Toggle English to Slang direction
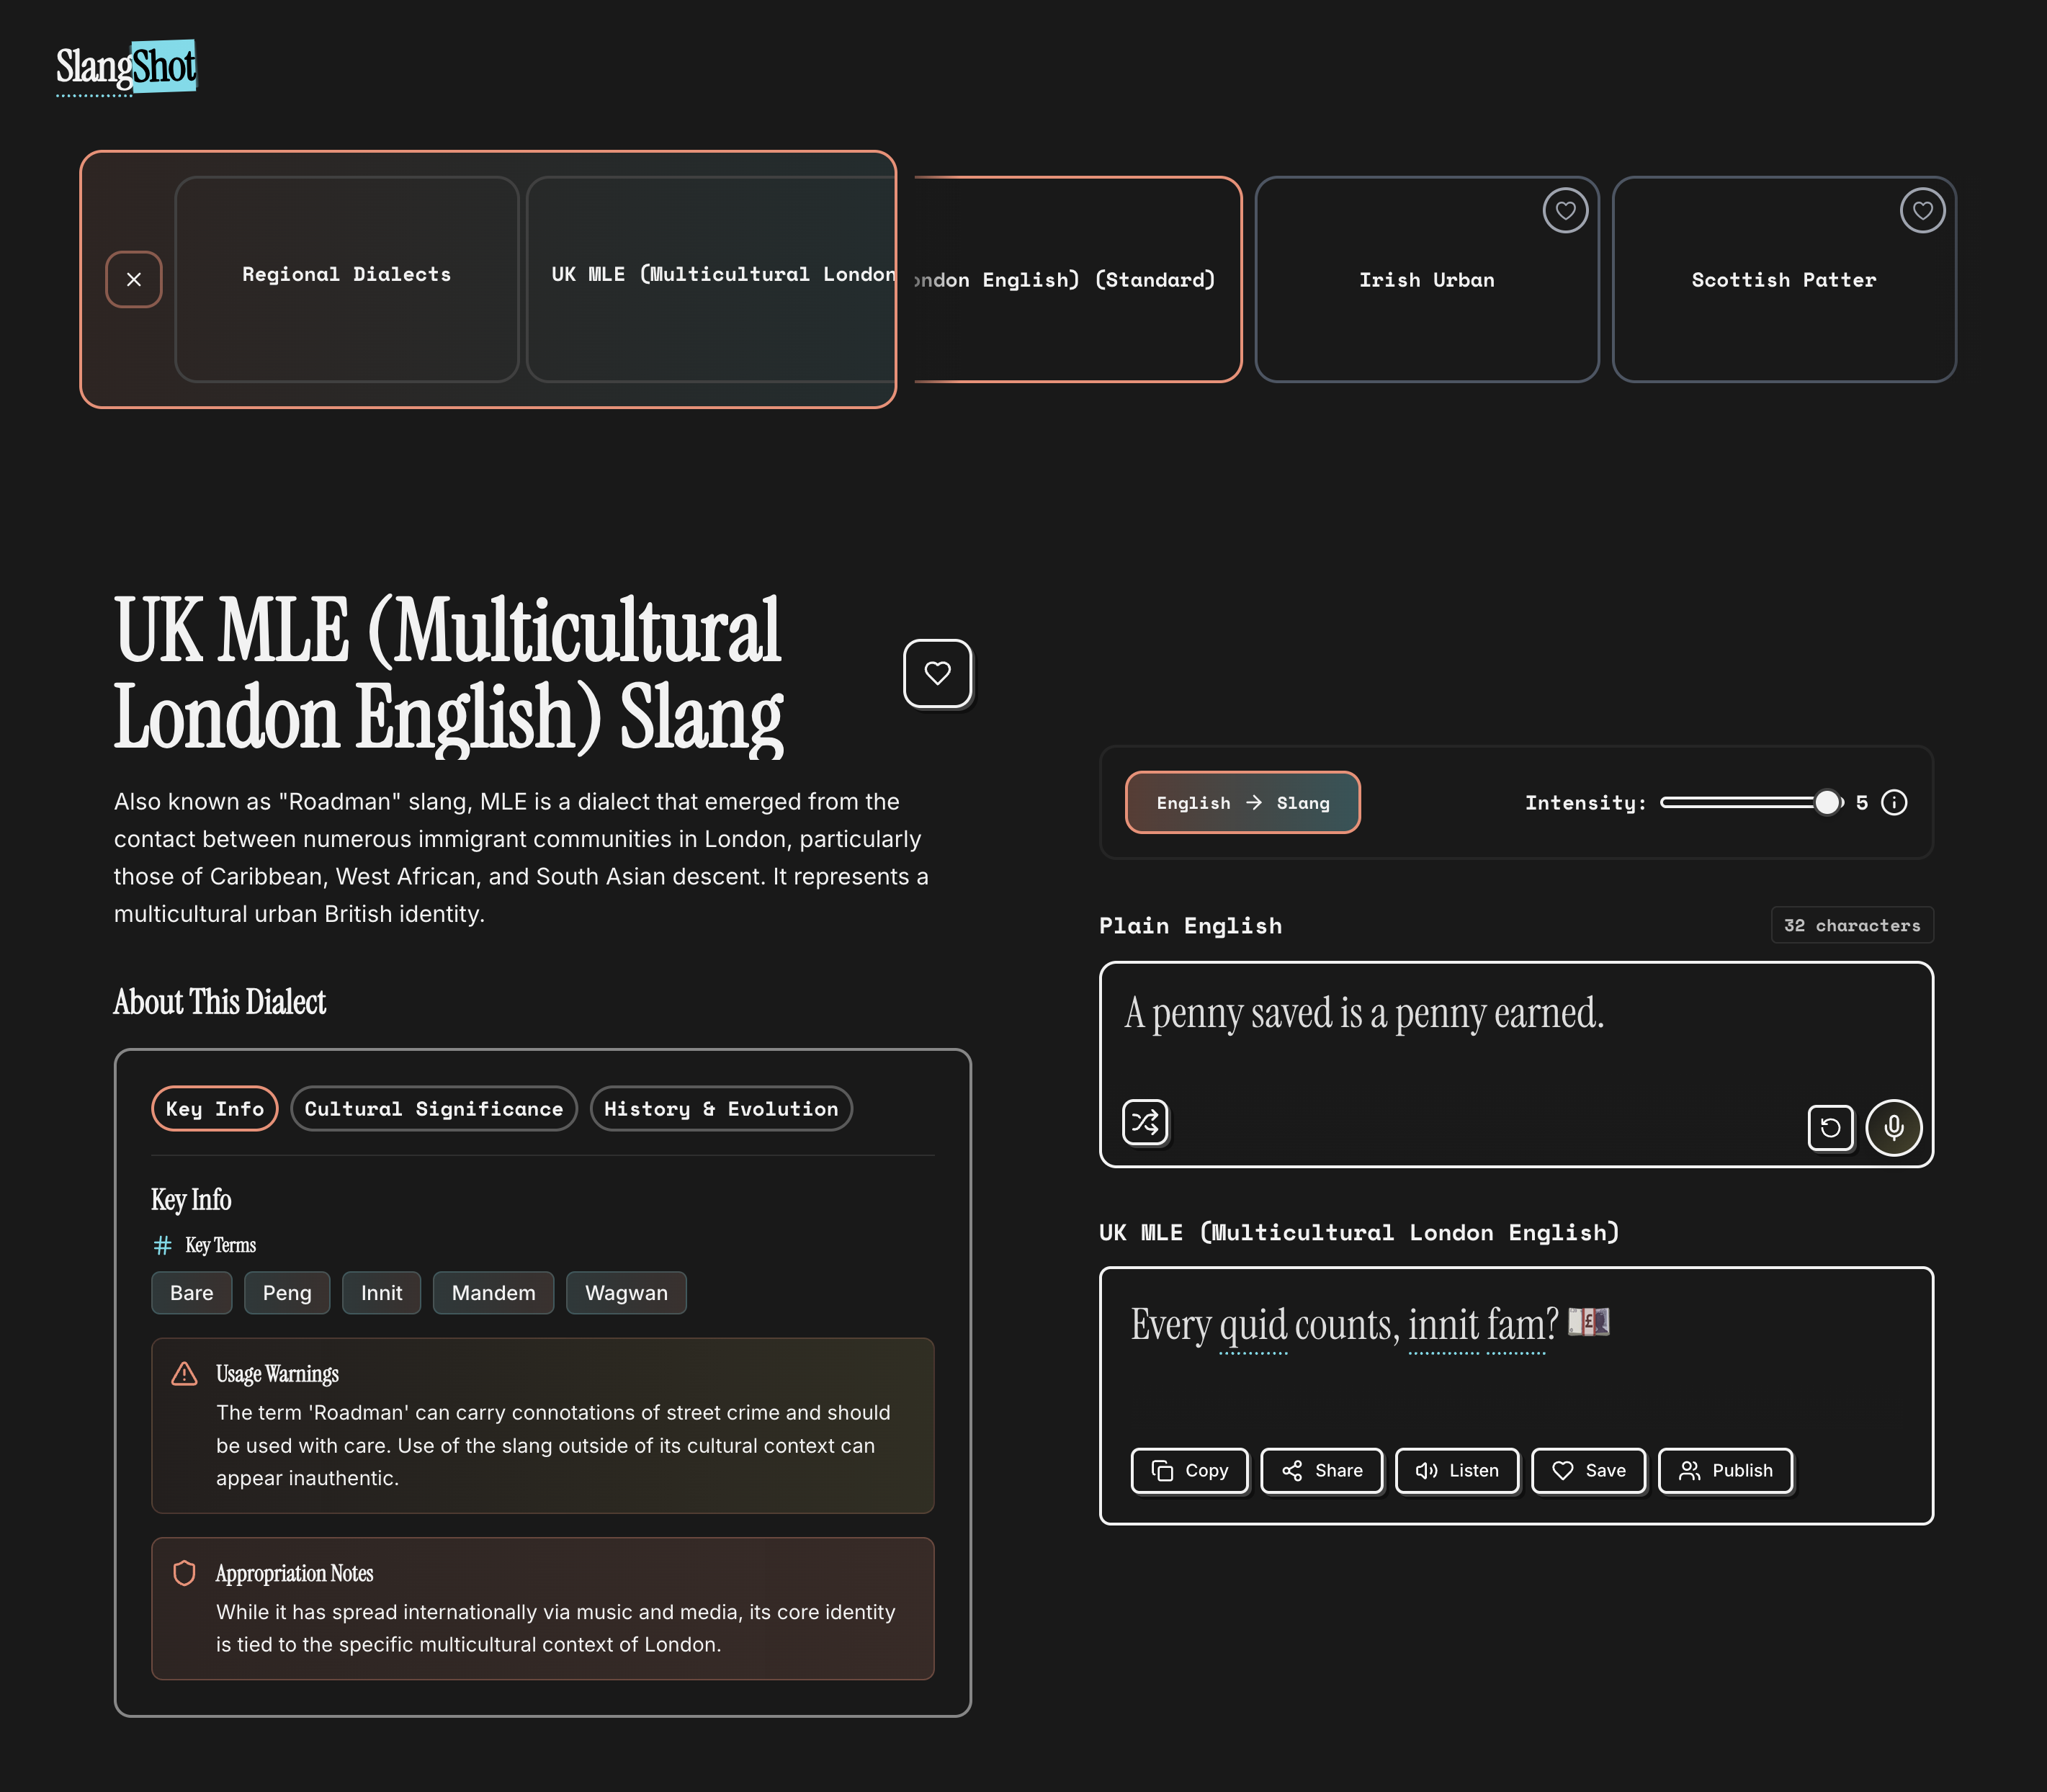Image resolution: width=2047 pixels, height=1792 pixels. [x=1242, y=803]
